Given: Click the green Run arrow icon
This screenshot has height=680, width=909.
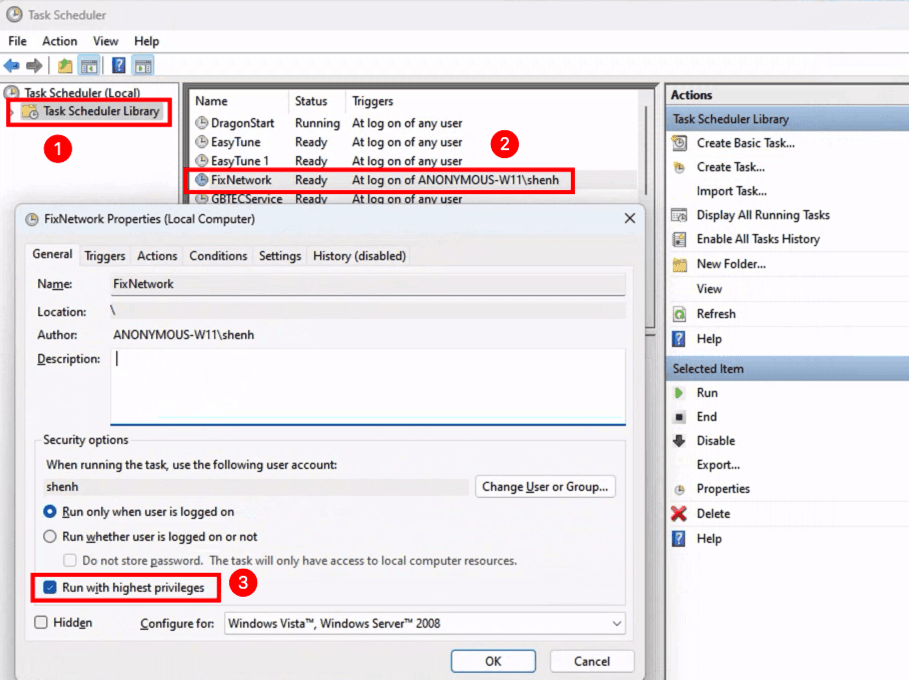Looking at the screenshot, I should pyautogui.click(x=680, y=393).
